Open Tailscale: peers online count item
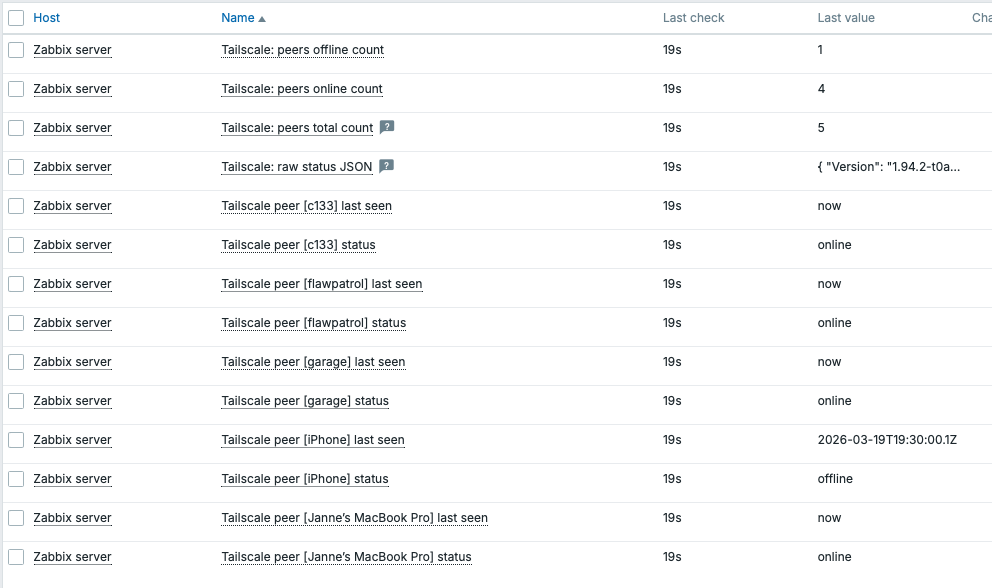 click(302, 89)
